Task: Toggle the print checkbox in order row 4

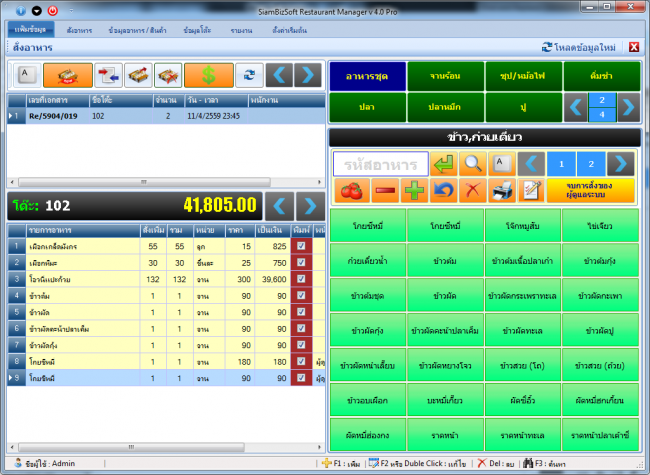Action: click(301, 296)
